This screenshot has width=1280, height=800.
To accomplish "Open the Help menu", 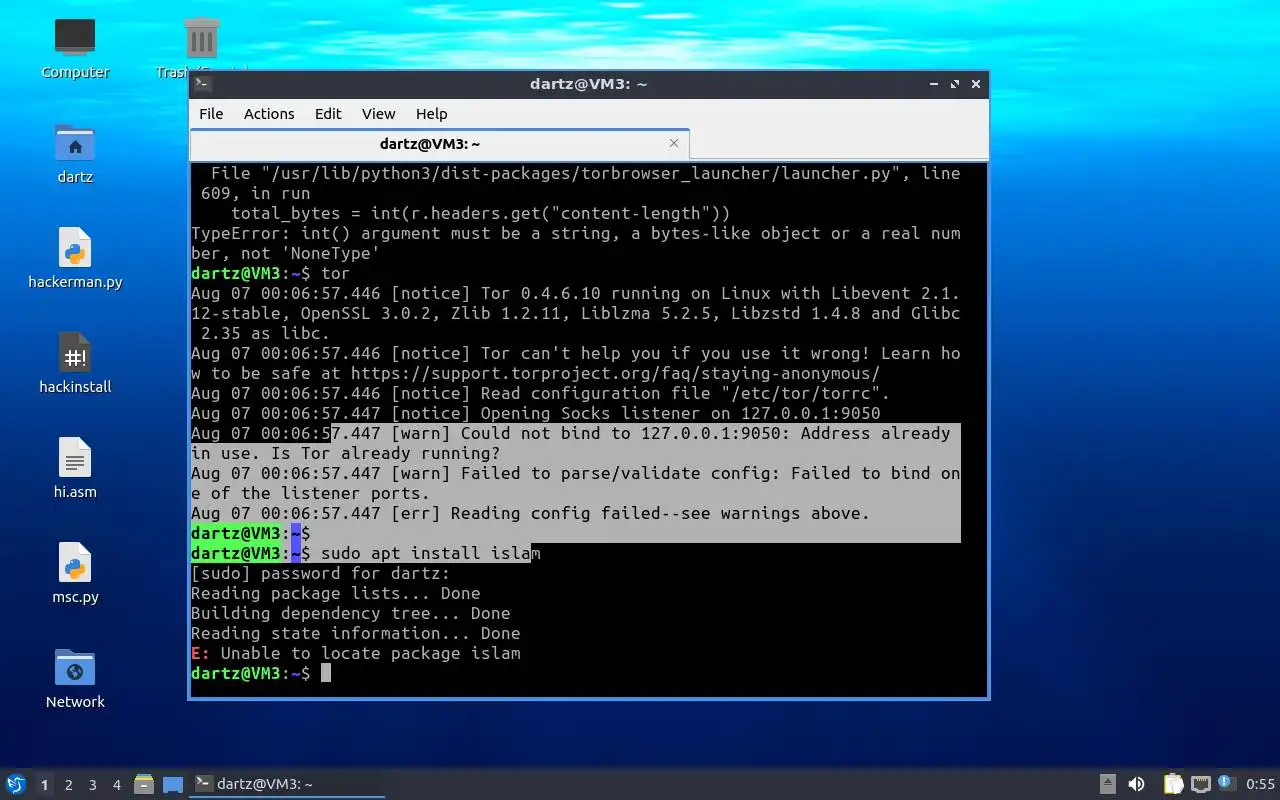I will tap(432, 114).
